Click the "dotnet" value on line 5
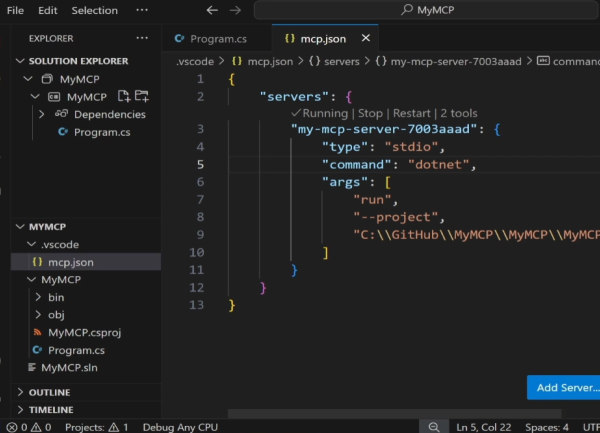This screenshot has width=600, height=433. click(439, 164)
